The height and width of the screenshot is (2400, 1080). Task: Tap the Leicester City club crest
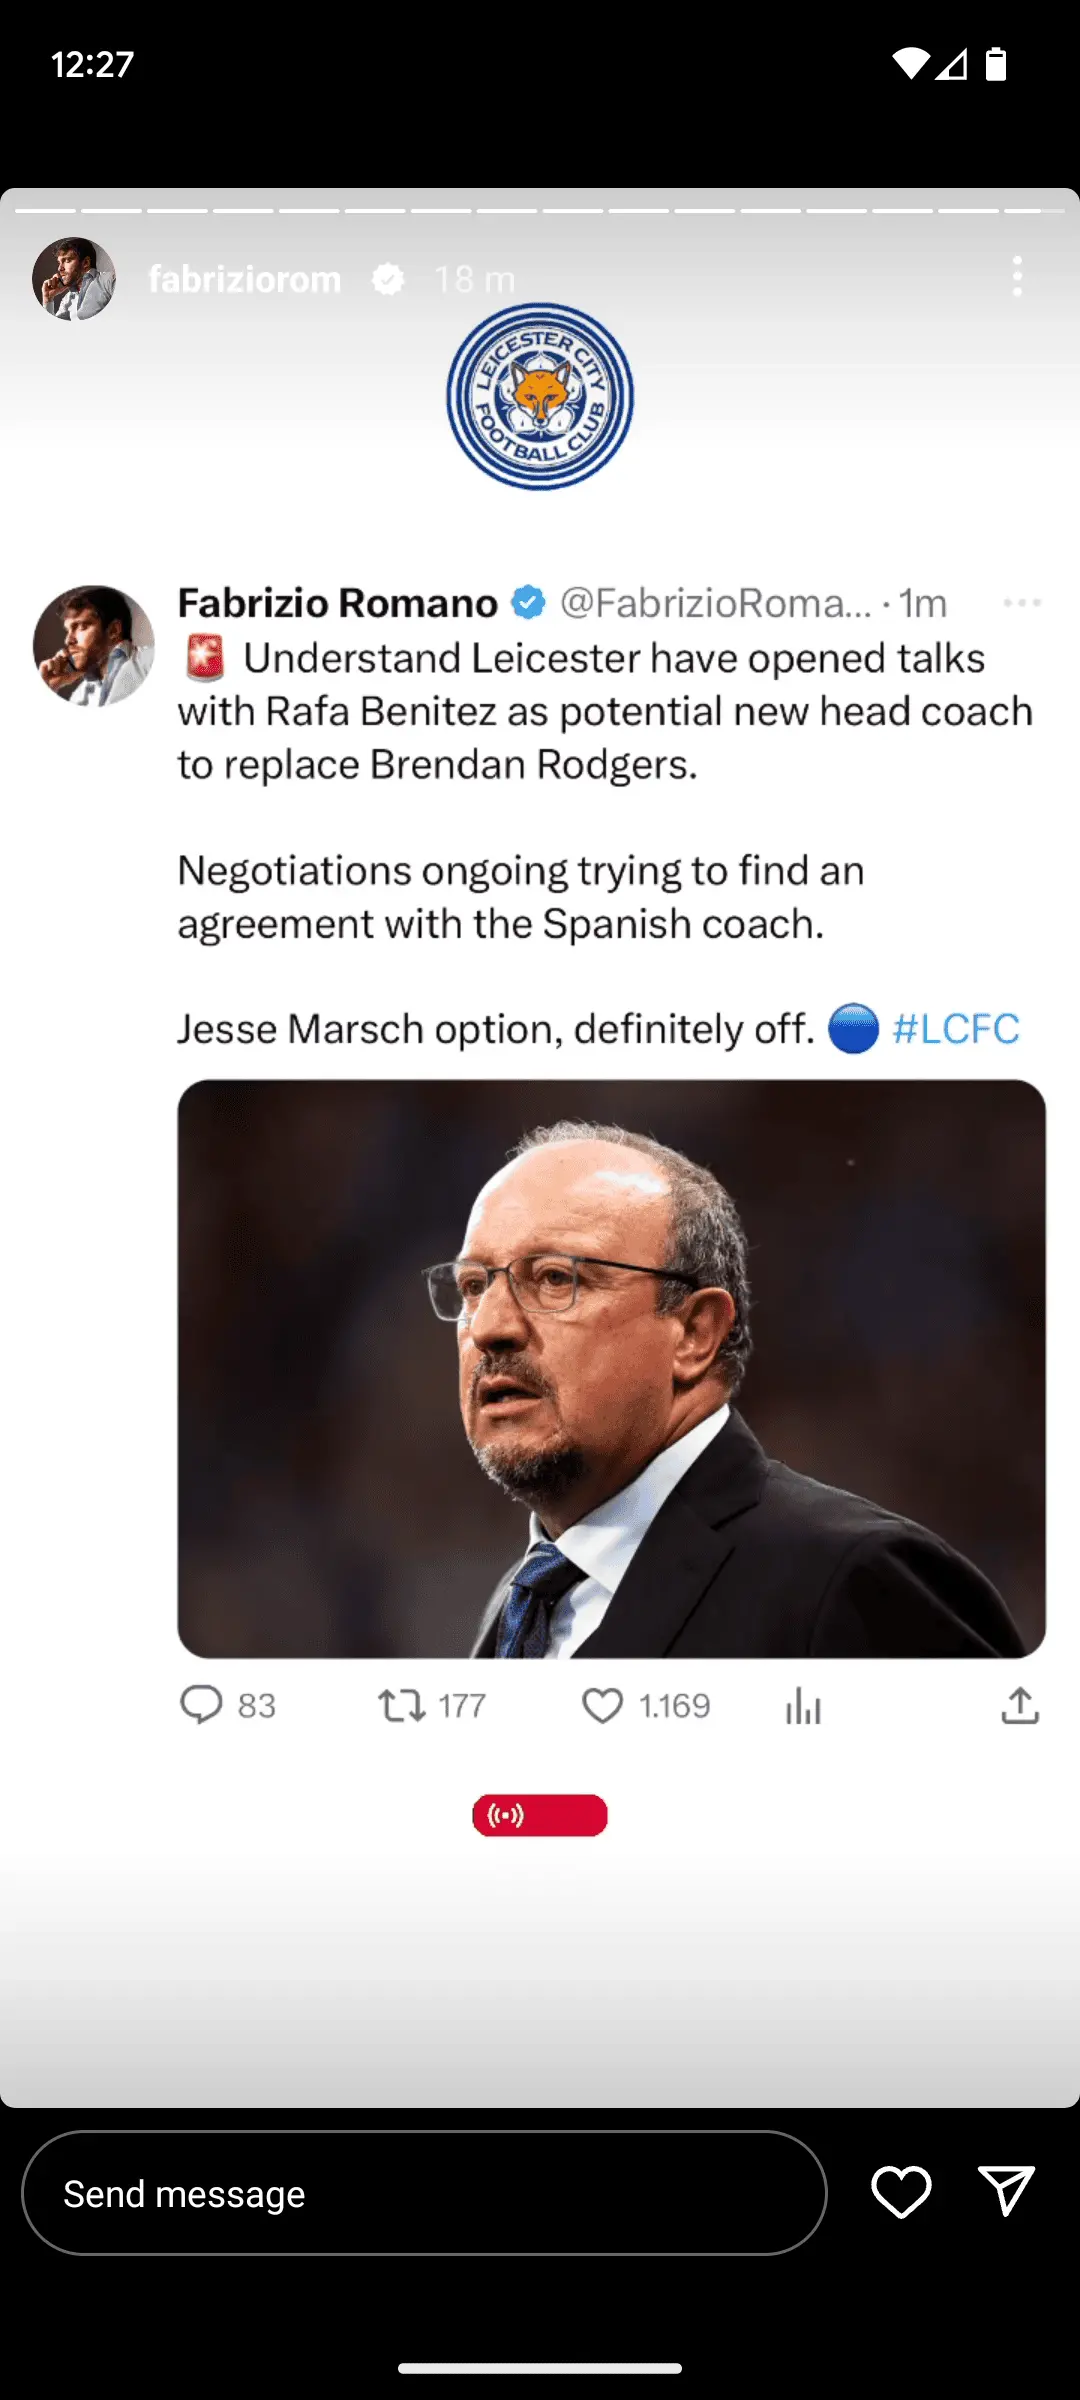click(x=540, y=397)
